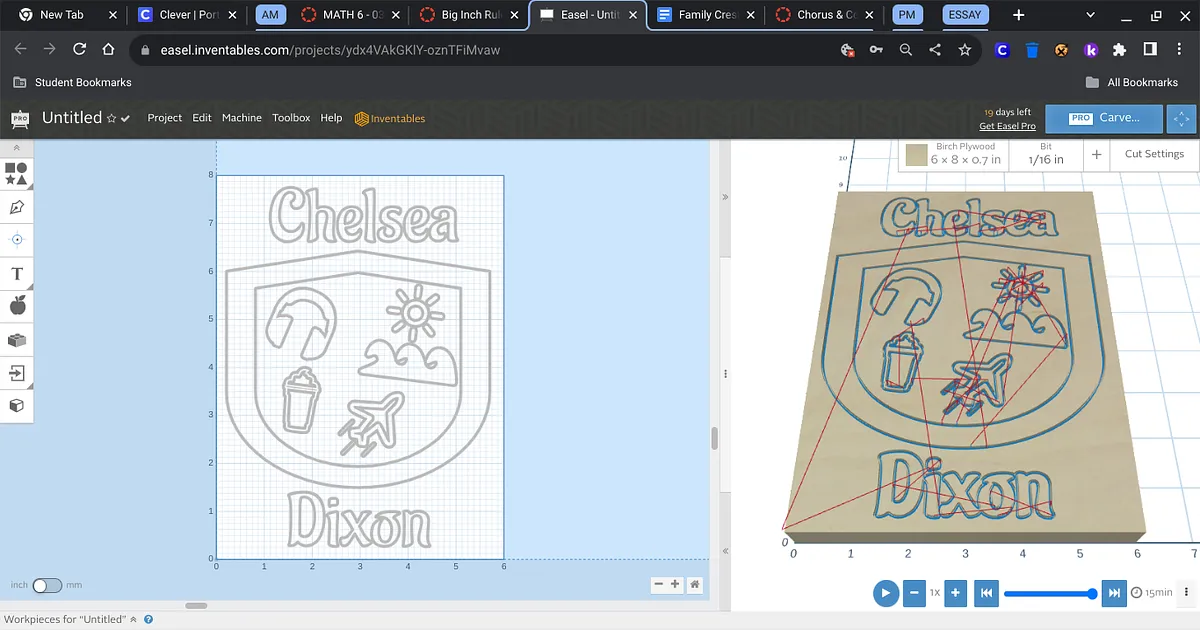Open the Toolbox menu

tap(291, 118)
